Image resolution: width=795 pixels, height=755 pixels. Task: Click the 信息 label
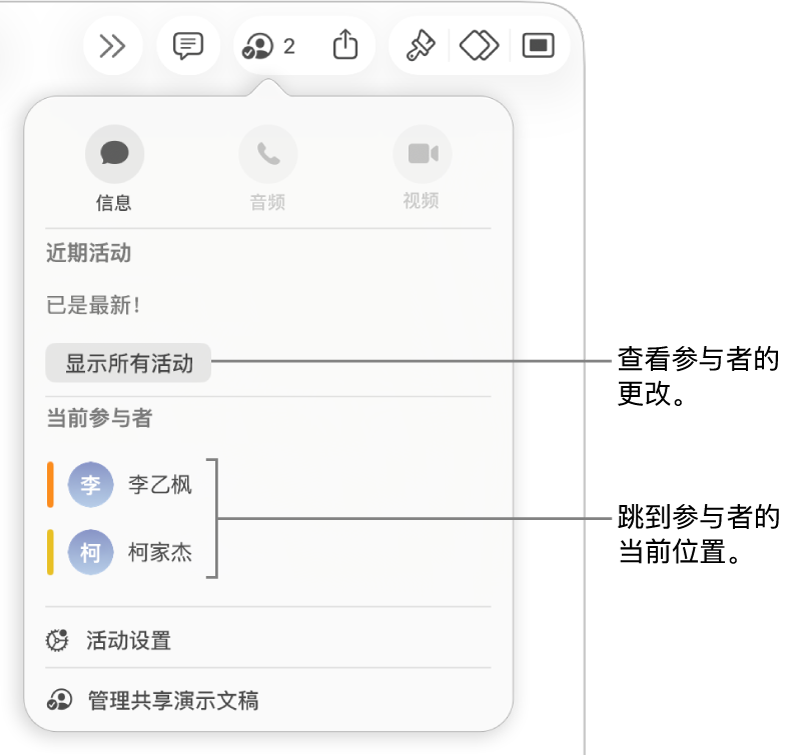[x=114, y=203]
